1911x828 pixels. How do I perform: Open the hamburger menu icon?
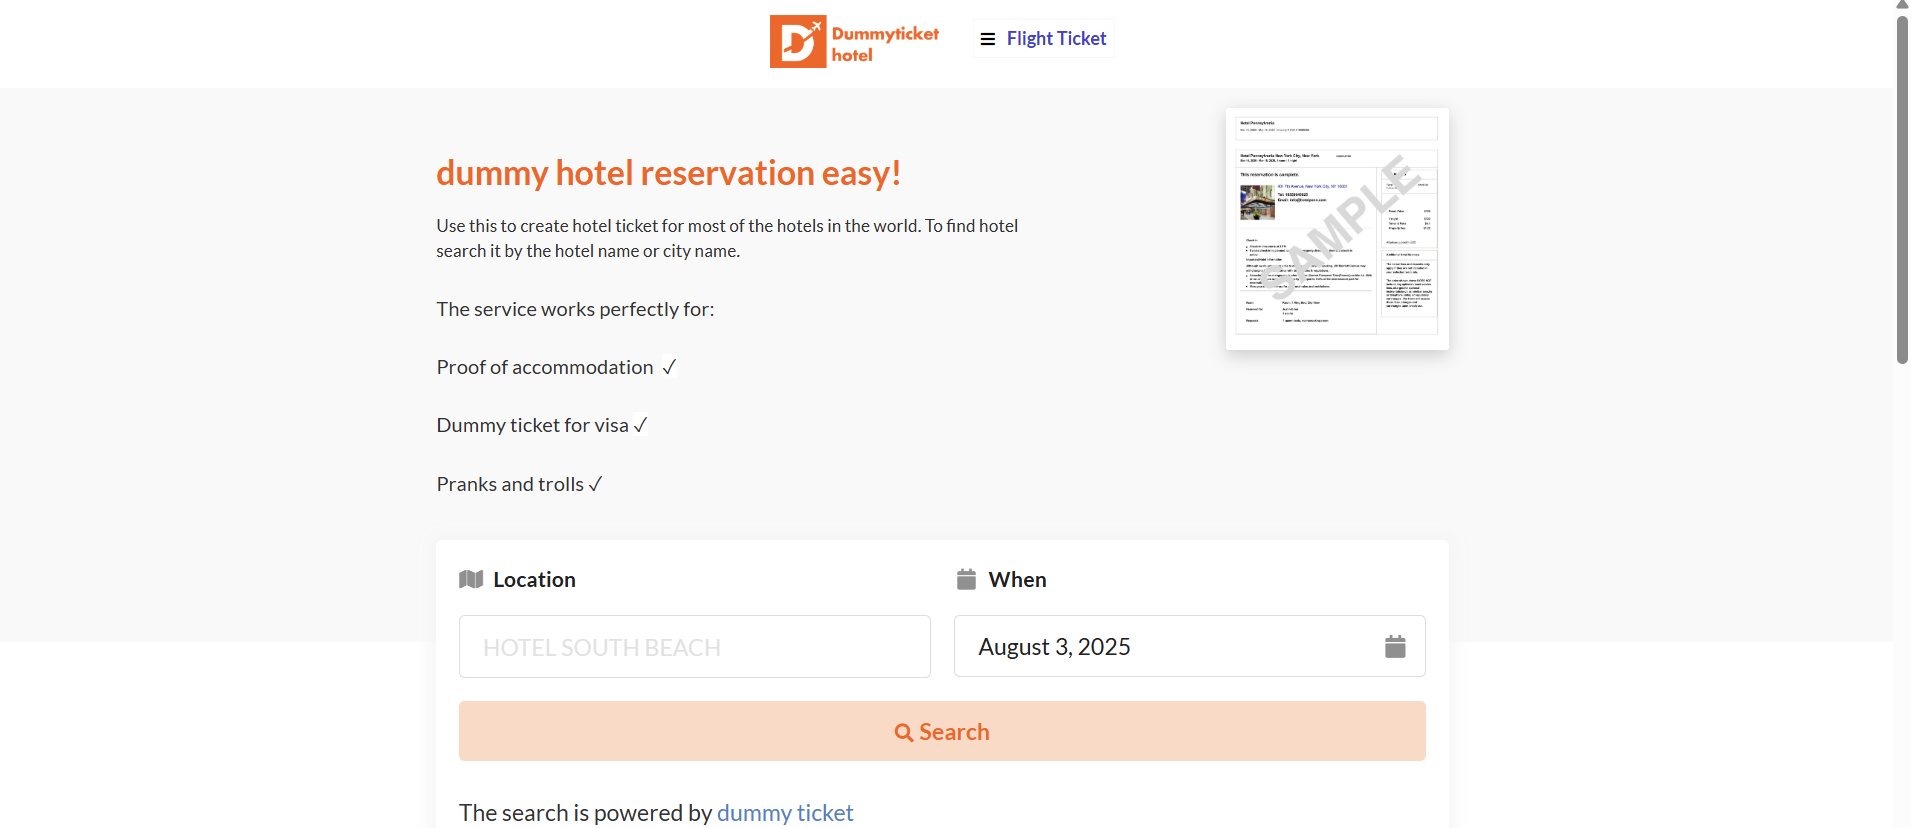click(988, 39)
